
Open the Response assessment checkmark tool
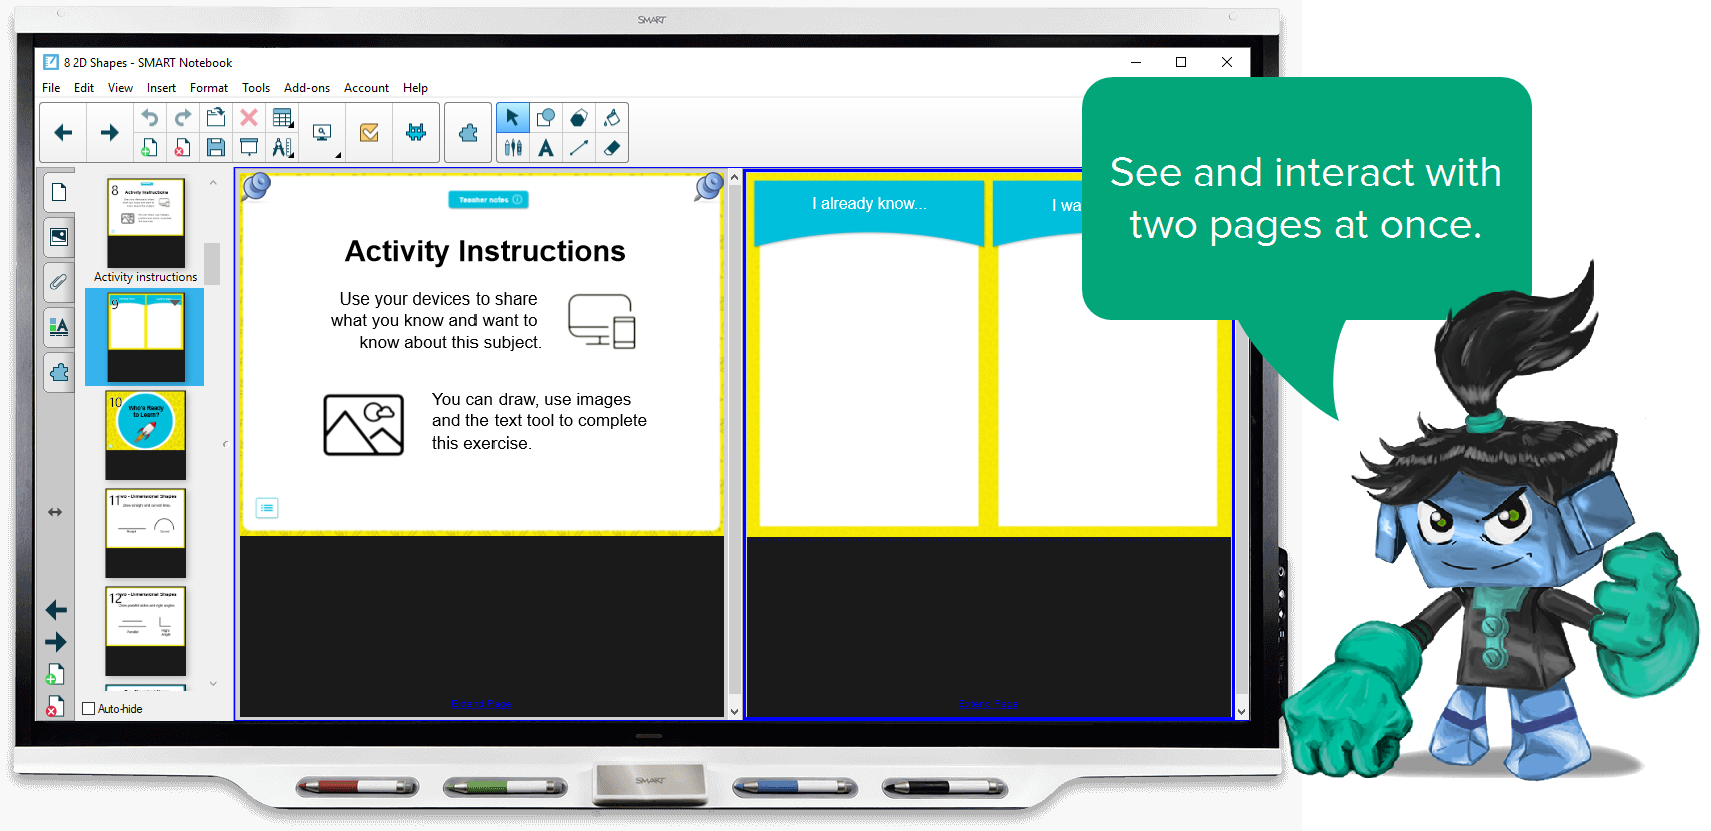369,132
